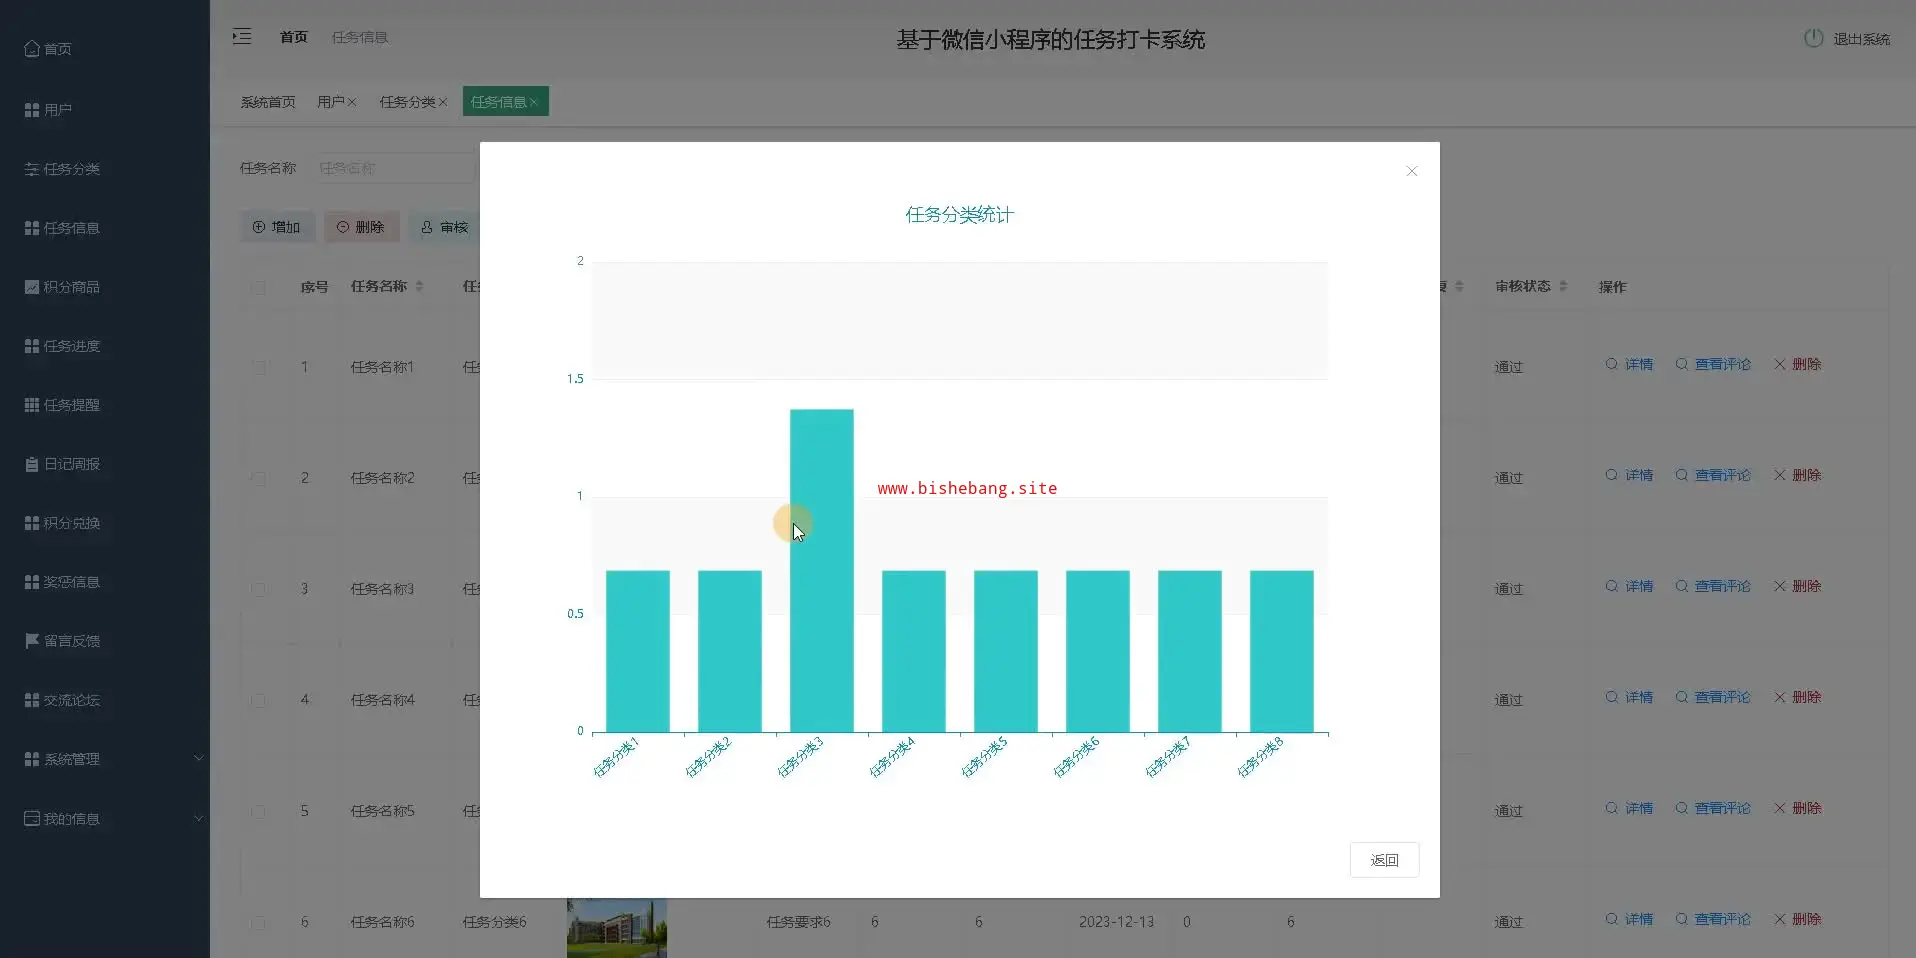The image size is (1916, 958).
Task: Click the power icon to log out
Action: coord(1813,38)
